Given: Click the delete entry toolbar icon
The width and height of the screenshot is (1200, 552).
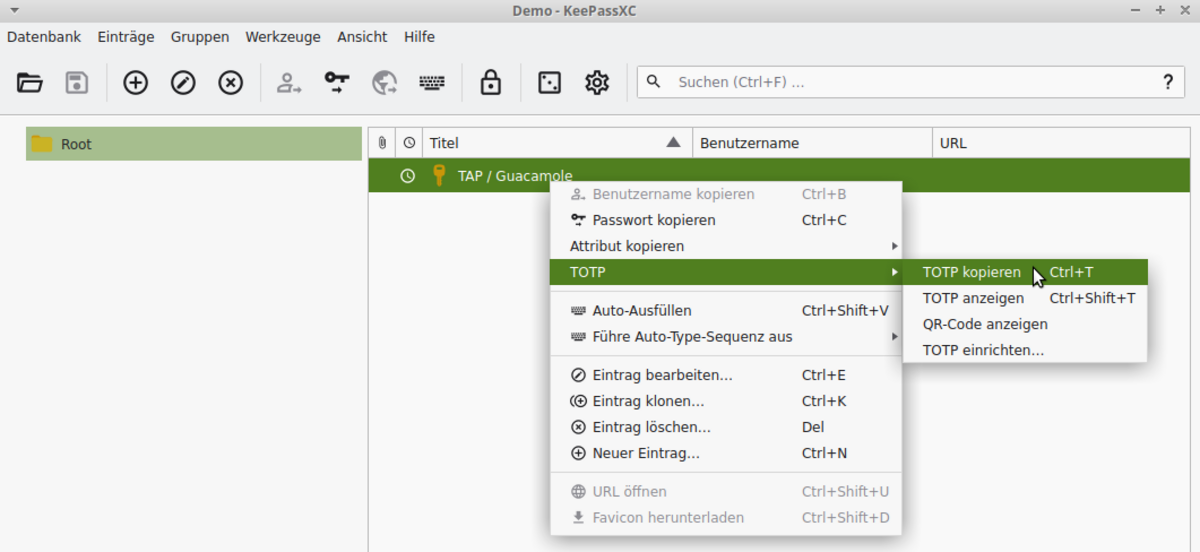Looking at the screenshot, I should pos(231,83).
